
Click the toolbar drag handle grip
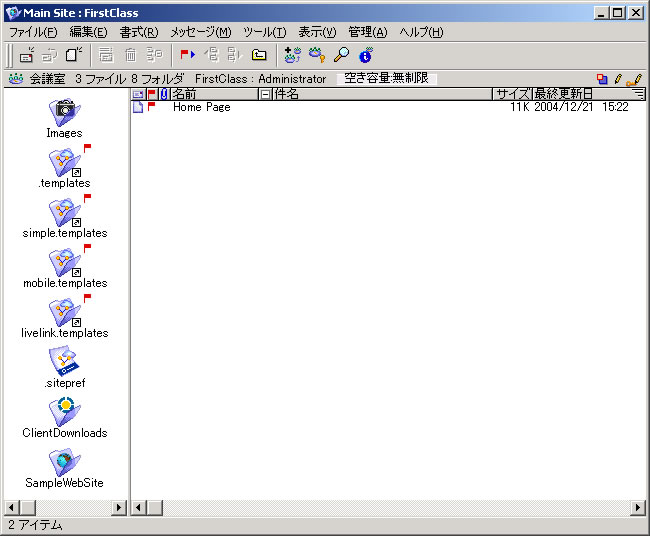pyautogui.click(x=9, y=55)
